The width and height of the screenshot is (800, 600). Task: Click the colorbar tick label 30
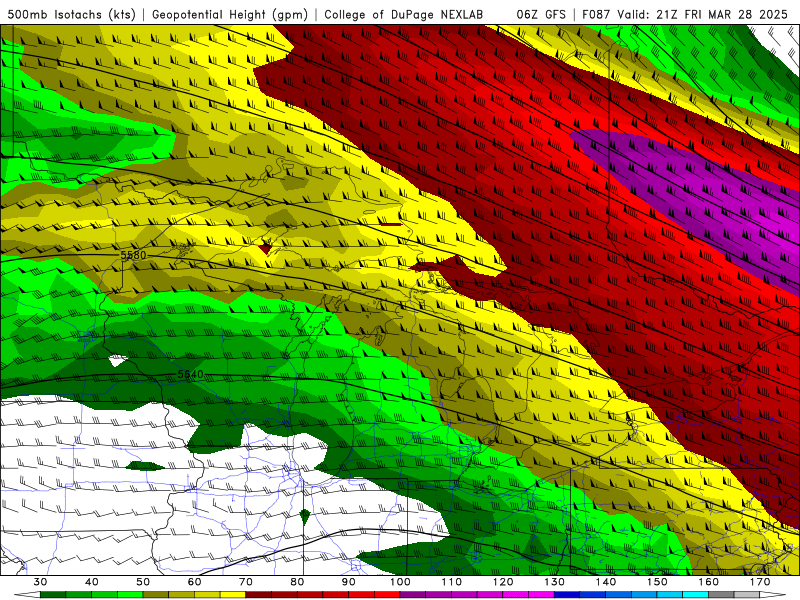click(x=40, y=582)
